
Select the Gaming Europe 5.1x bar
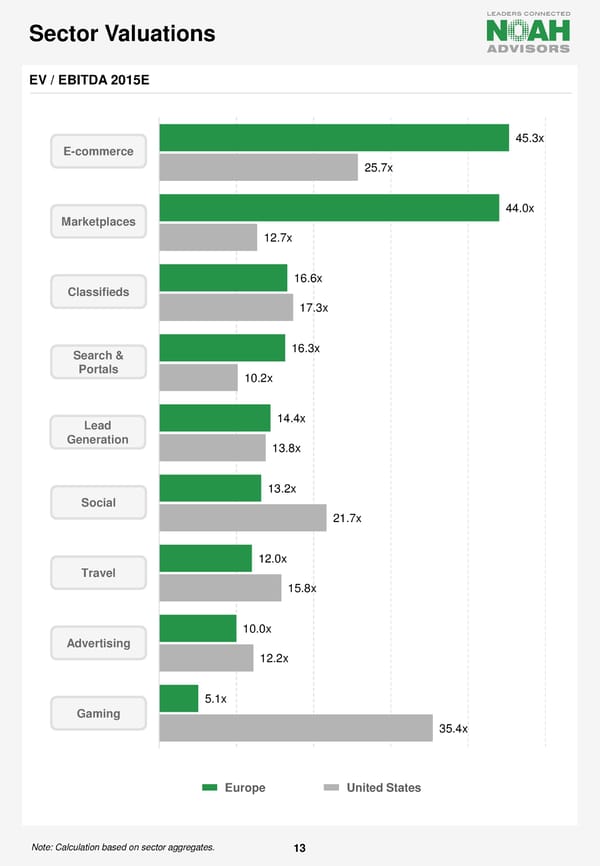[179, 698]
